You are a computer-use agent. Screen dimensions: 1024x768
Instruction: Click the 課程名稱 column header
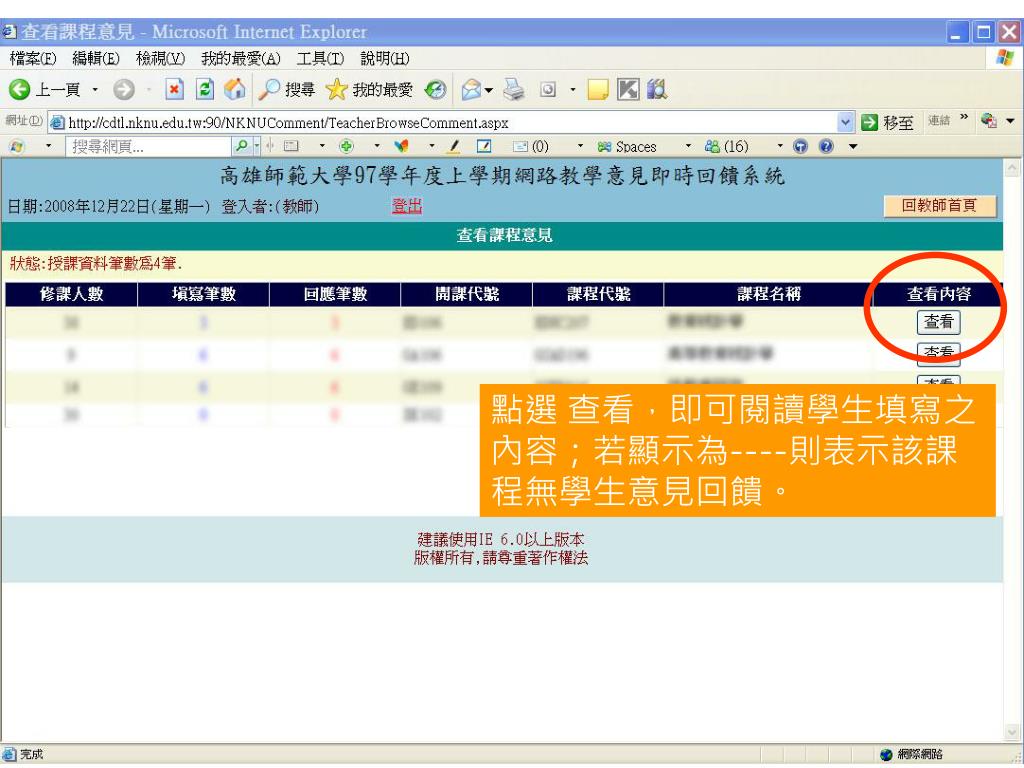(769, 294)
